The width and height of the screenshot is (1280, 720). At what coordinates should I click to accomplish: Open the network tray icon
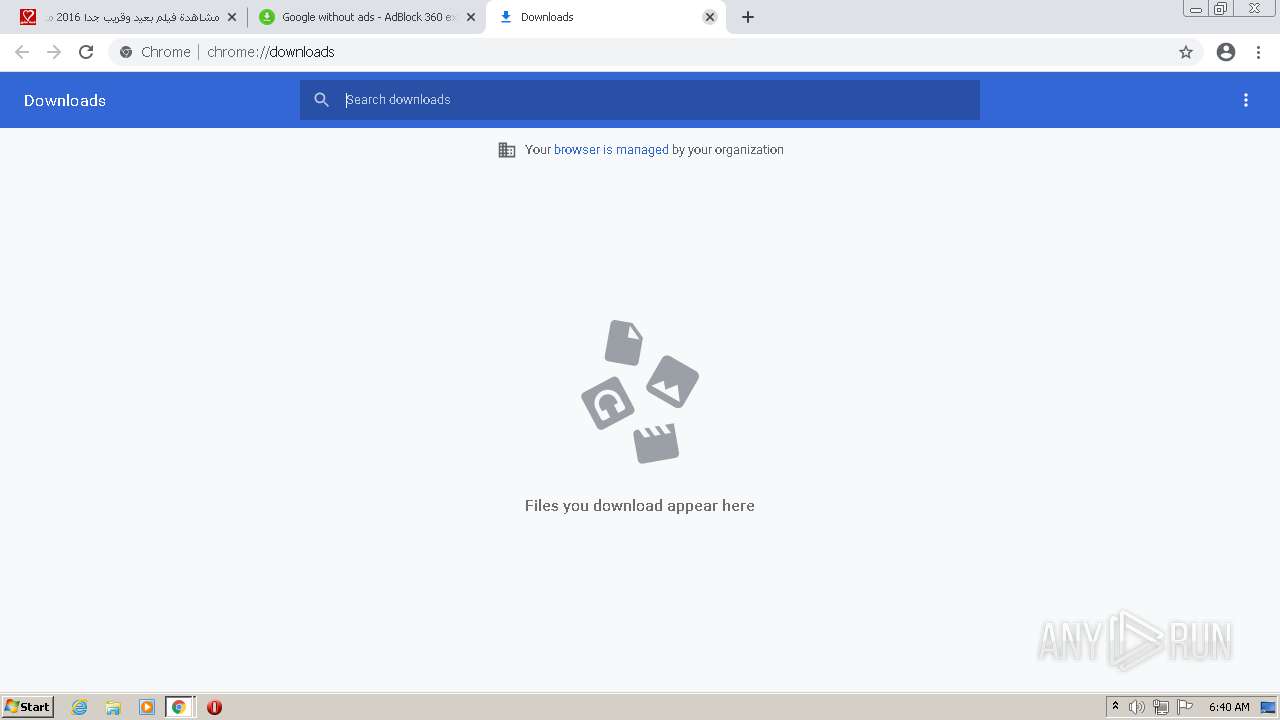(x=1161, y=707)
